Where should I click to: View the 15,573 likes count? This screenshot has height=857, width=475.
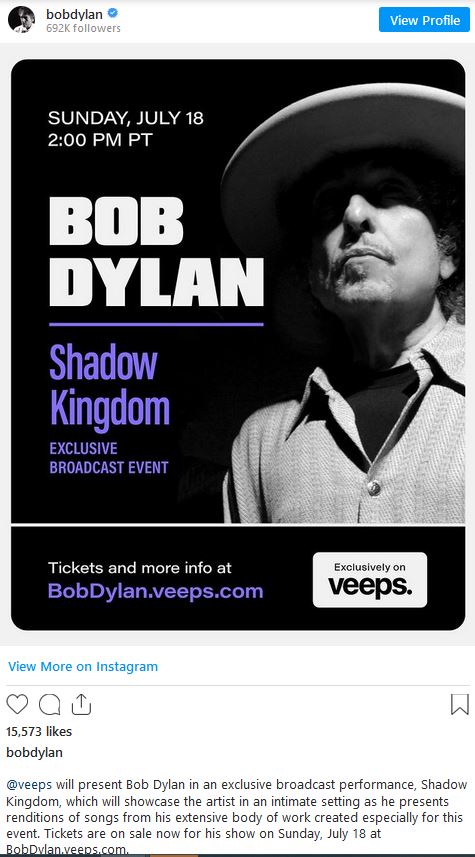click(x=39, y=731)
